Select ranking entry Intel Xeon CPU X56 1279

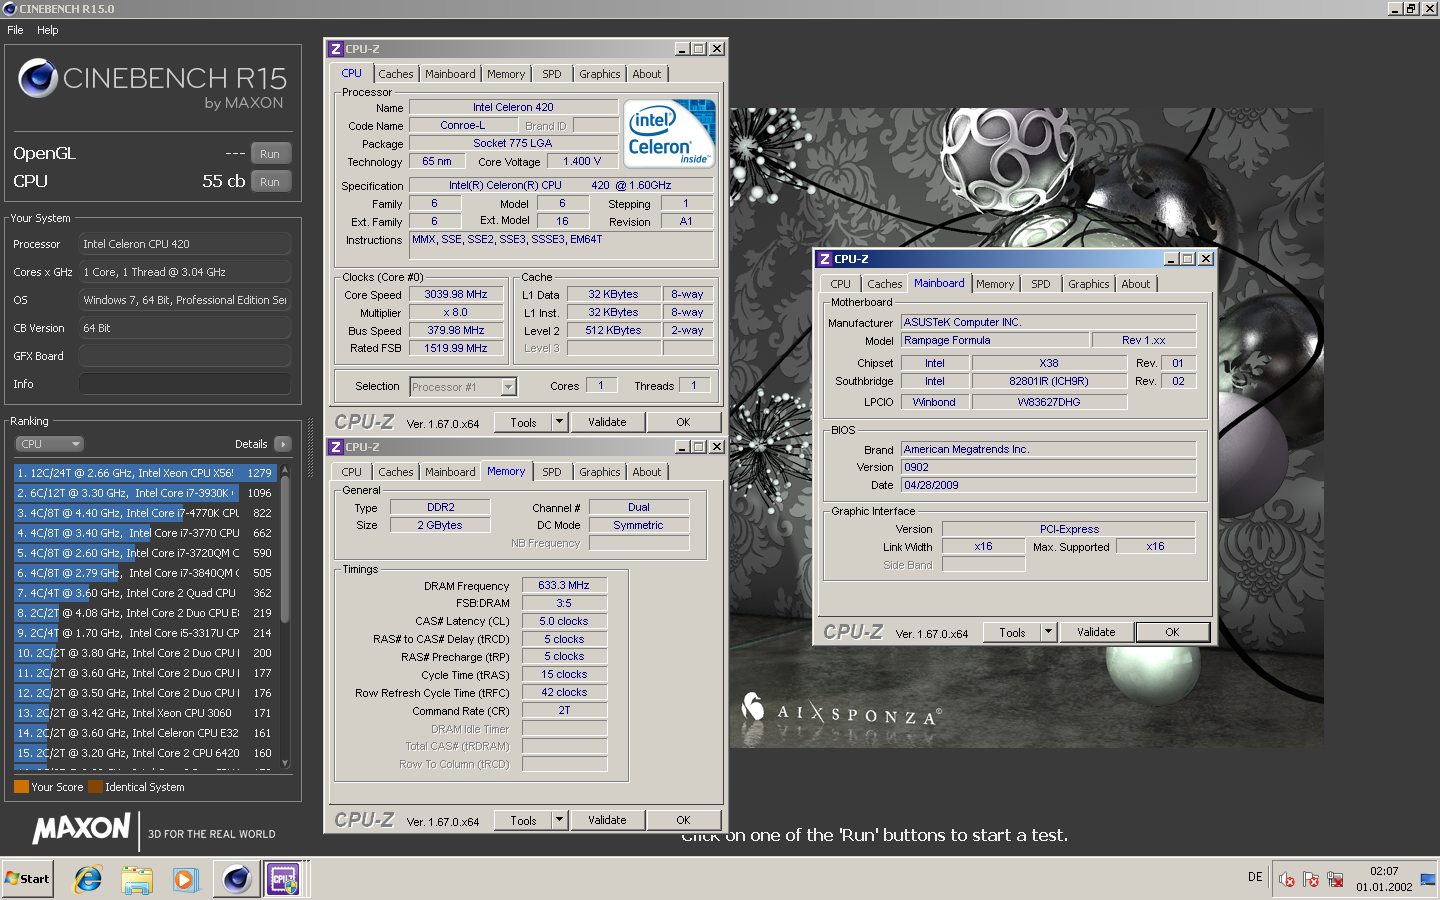coord(145,473)
